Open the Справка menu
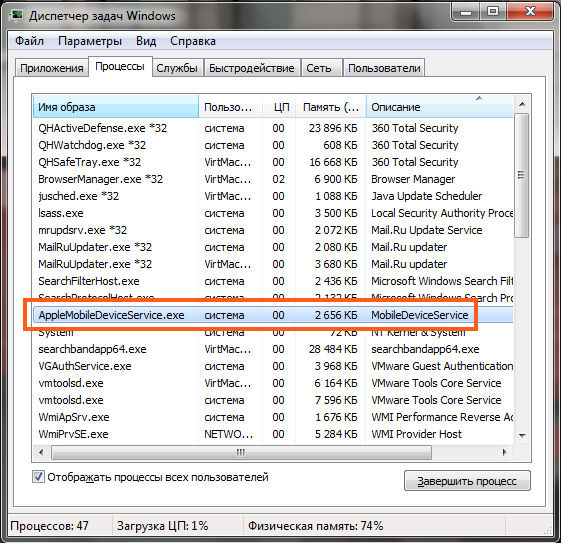561x543 pixels. pyautogui.click(x=193, y=41)
